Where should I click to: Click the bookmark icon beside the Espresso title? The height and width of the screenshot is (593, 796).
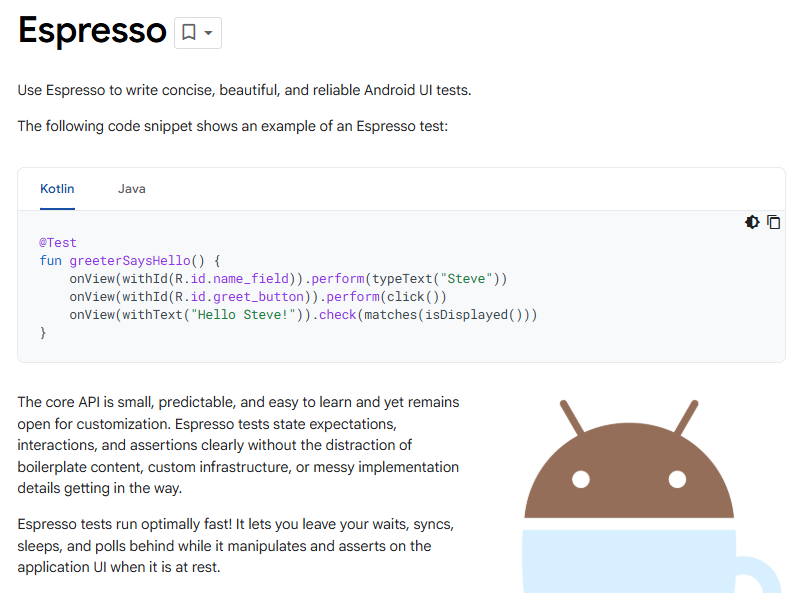click(189, 33)
